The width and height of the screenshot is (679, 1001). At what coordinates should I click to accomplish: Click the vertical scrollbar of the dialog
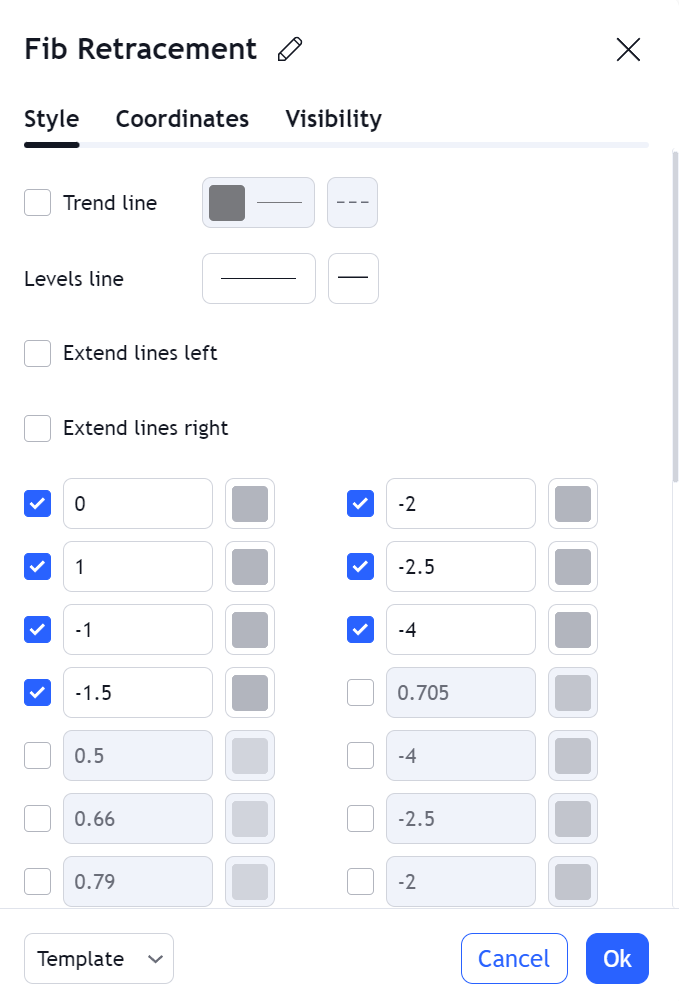[675, 316]
